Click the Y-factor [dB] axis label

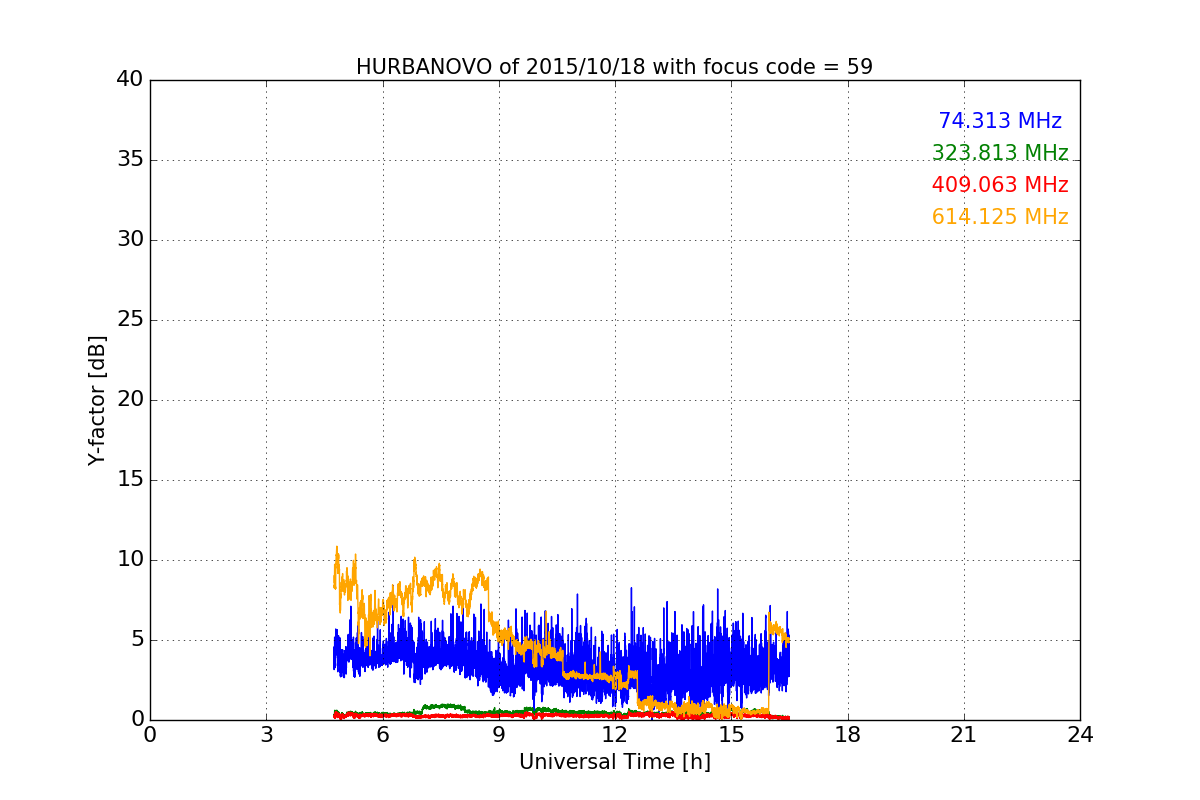pyautogui.click(x=96, y=400)
